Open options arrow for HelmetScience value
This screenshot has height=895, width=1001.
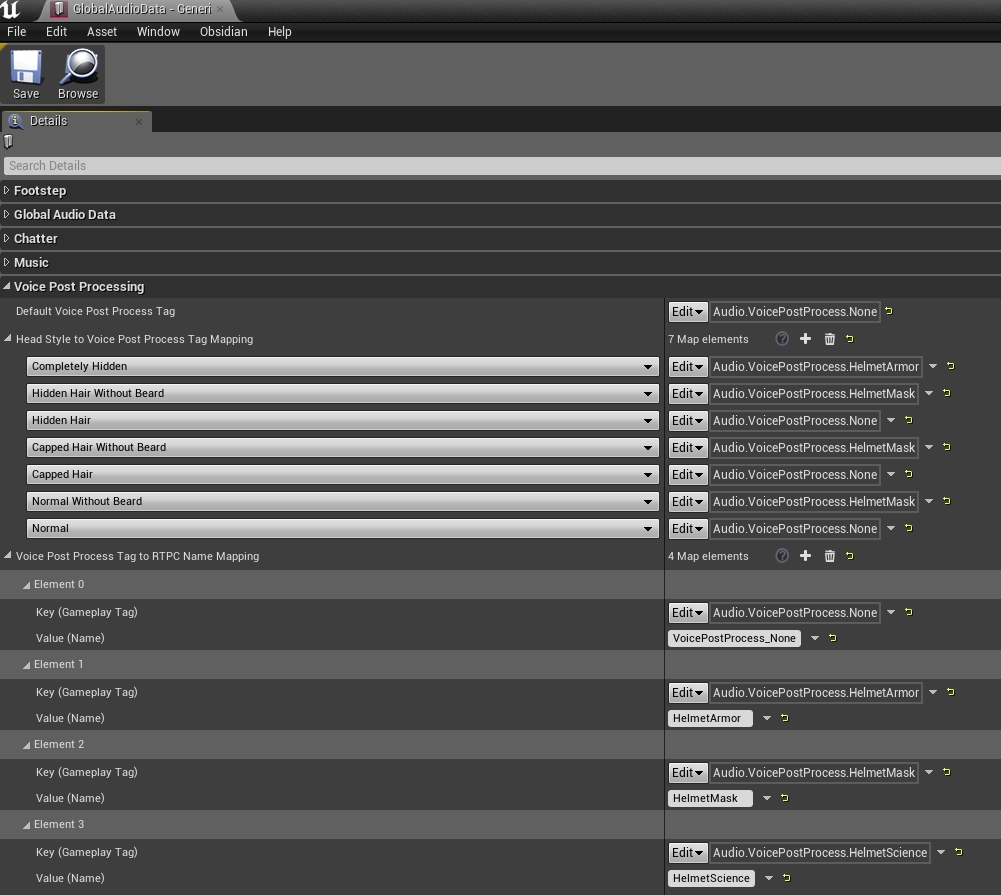tap(769, 878)
